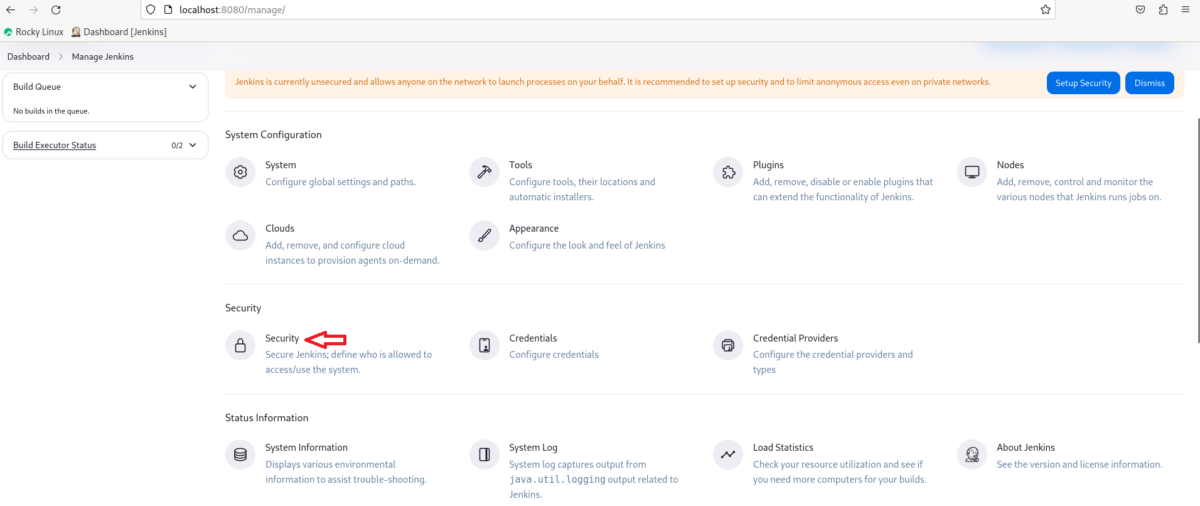Open the Firefox hamburger menu

coord(1186,10)
